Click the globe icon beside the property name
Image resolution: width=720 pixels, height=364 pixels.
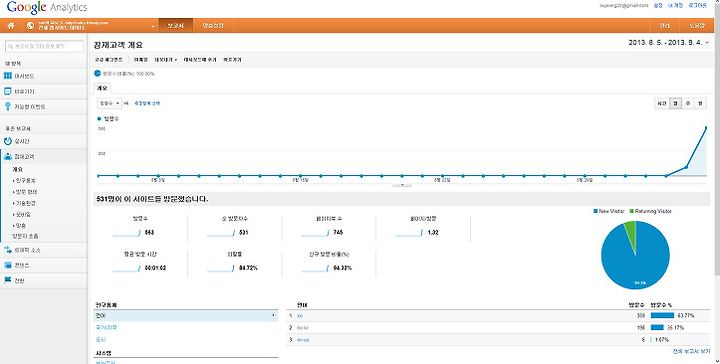coord(30,26)
